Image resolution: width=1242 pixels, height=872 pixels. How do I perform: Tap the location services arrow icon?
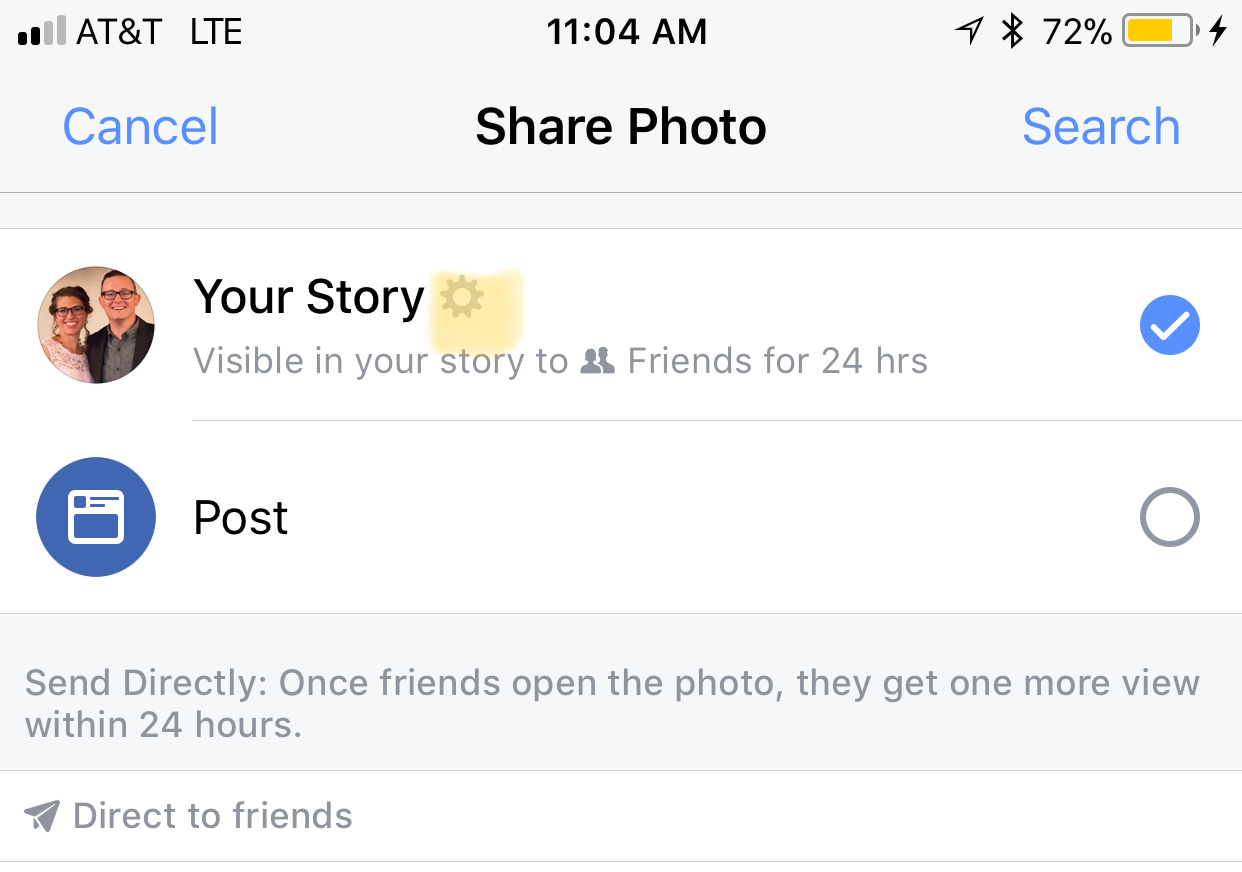(x=968, y=32)
